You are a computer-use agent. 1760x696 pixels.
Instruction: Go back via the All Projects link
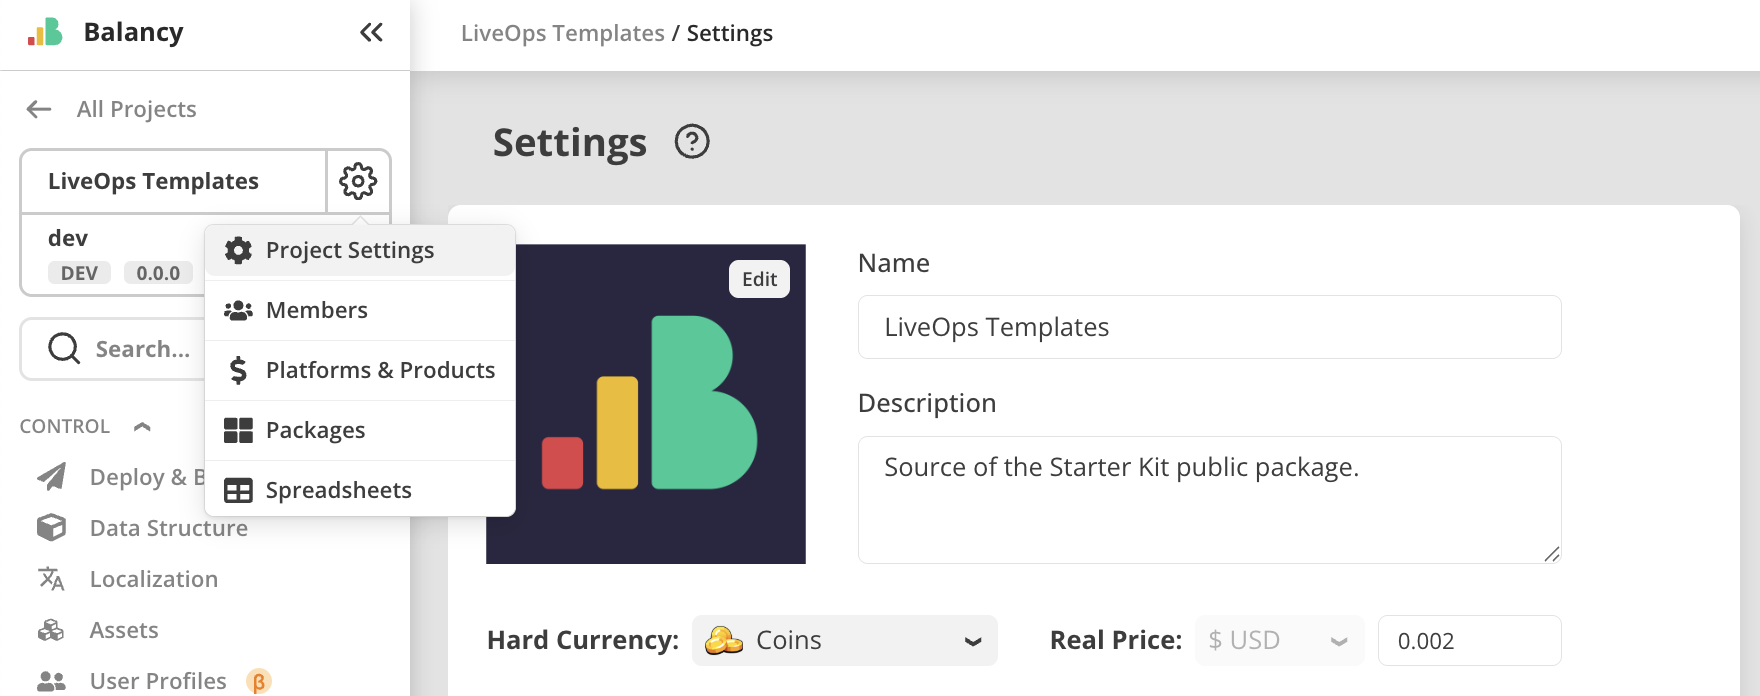pos(135,109)
